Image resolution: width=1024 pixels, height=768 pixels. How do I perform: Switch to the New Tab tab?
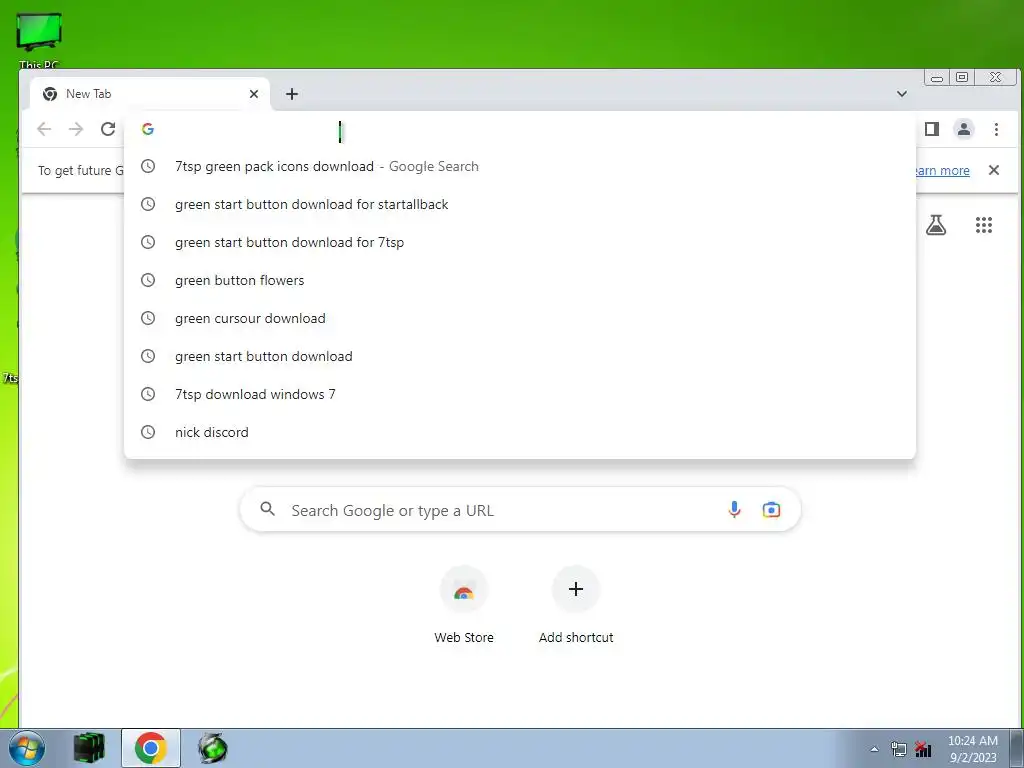(x=149, y=94)
